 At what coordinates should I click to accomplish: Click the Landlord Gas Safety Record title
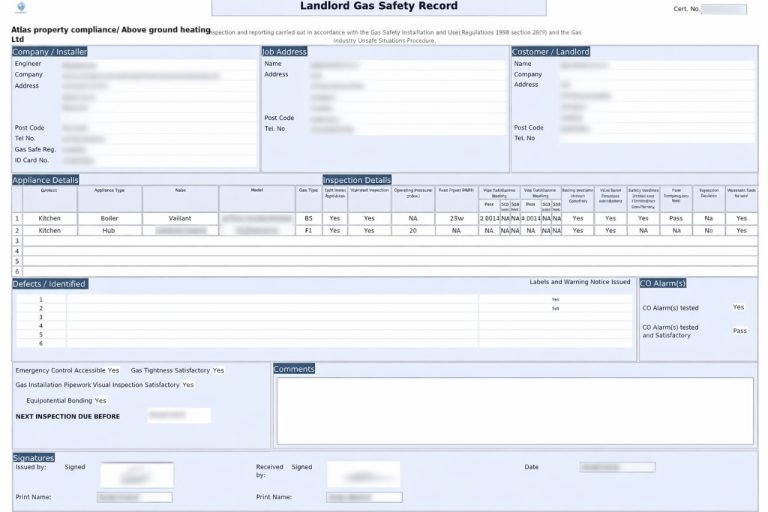point(379,7)
